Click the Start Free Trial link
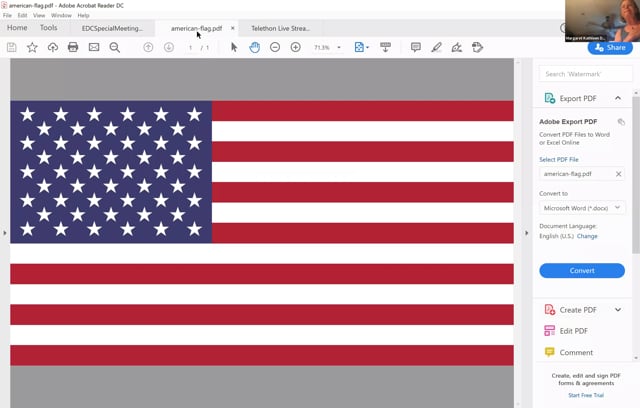This screenshot has height=408, width=640. pyautogui.click(x=586, y=395)
